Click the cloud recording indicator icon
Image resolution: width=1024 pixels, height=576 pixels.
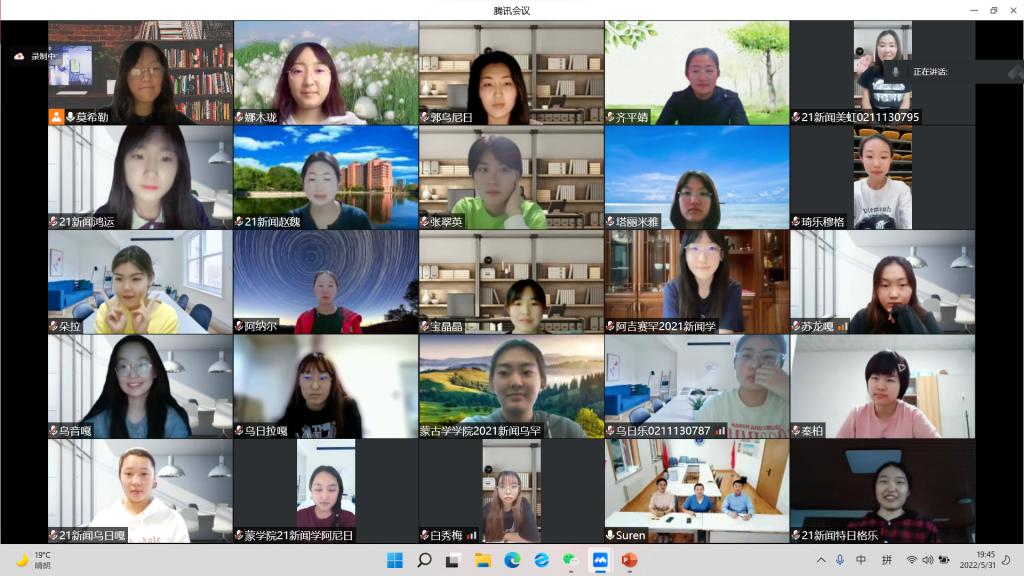coord(19,57)
